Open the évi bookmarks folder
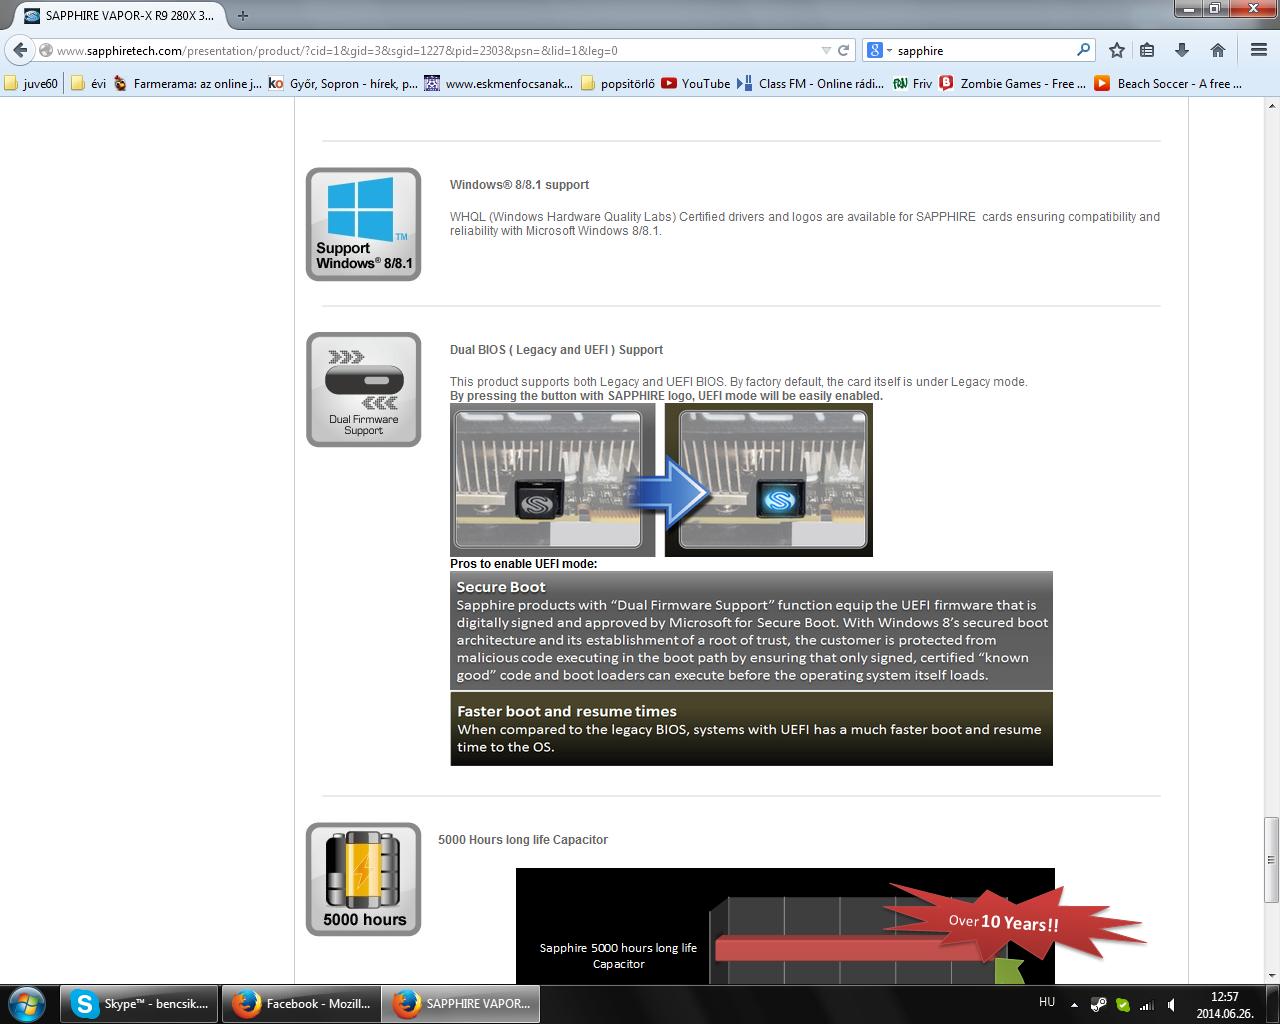Screen dimensions: 1280x1024 (88, 84)
